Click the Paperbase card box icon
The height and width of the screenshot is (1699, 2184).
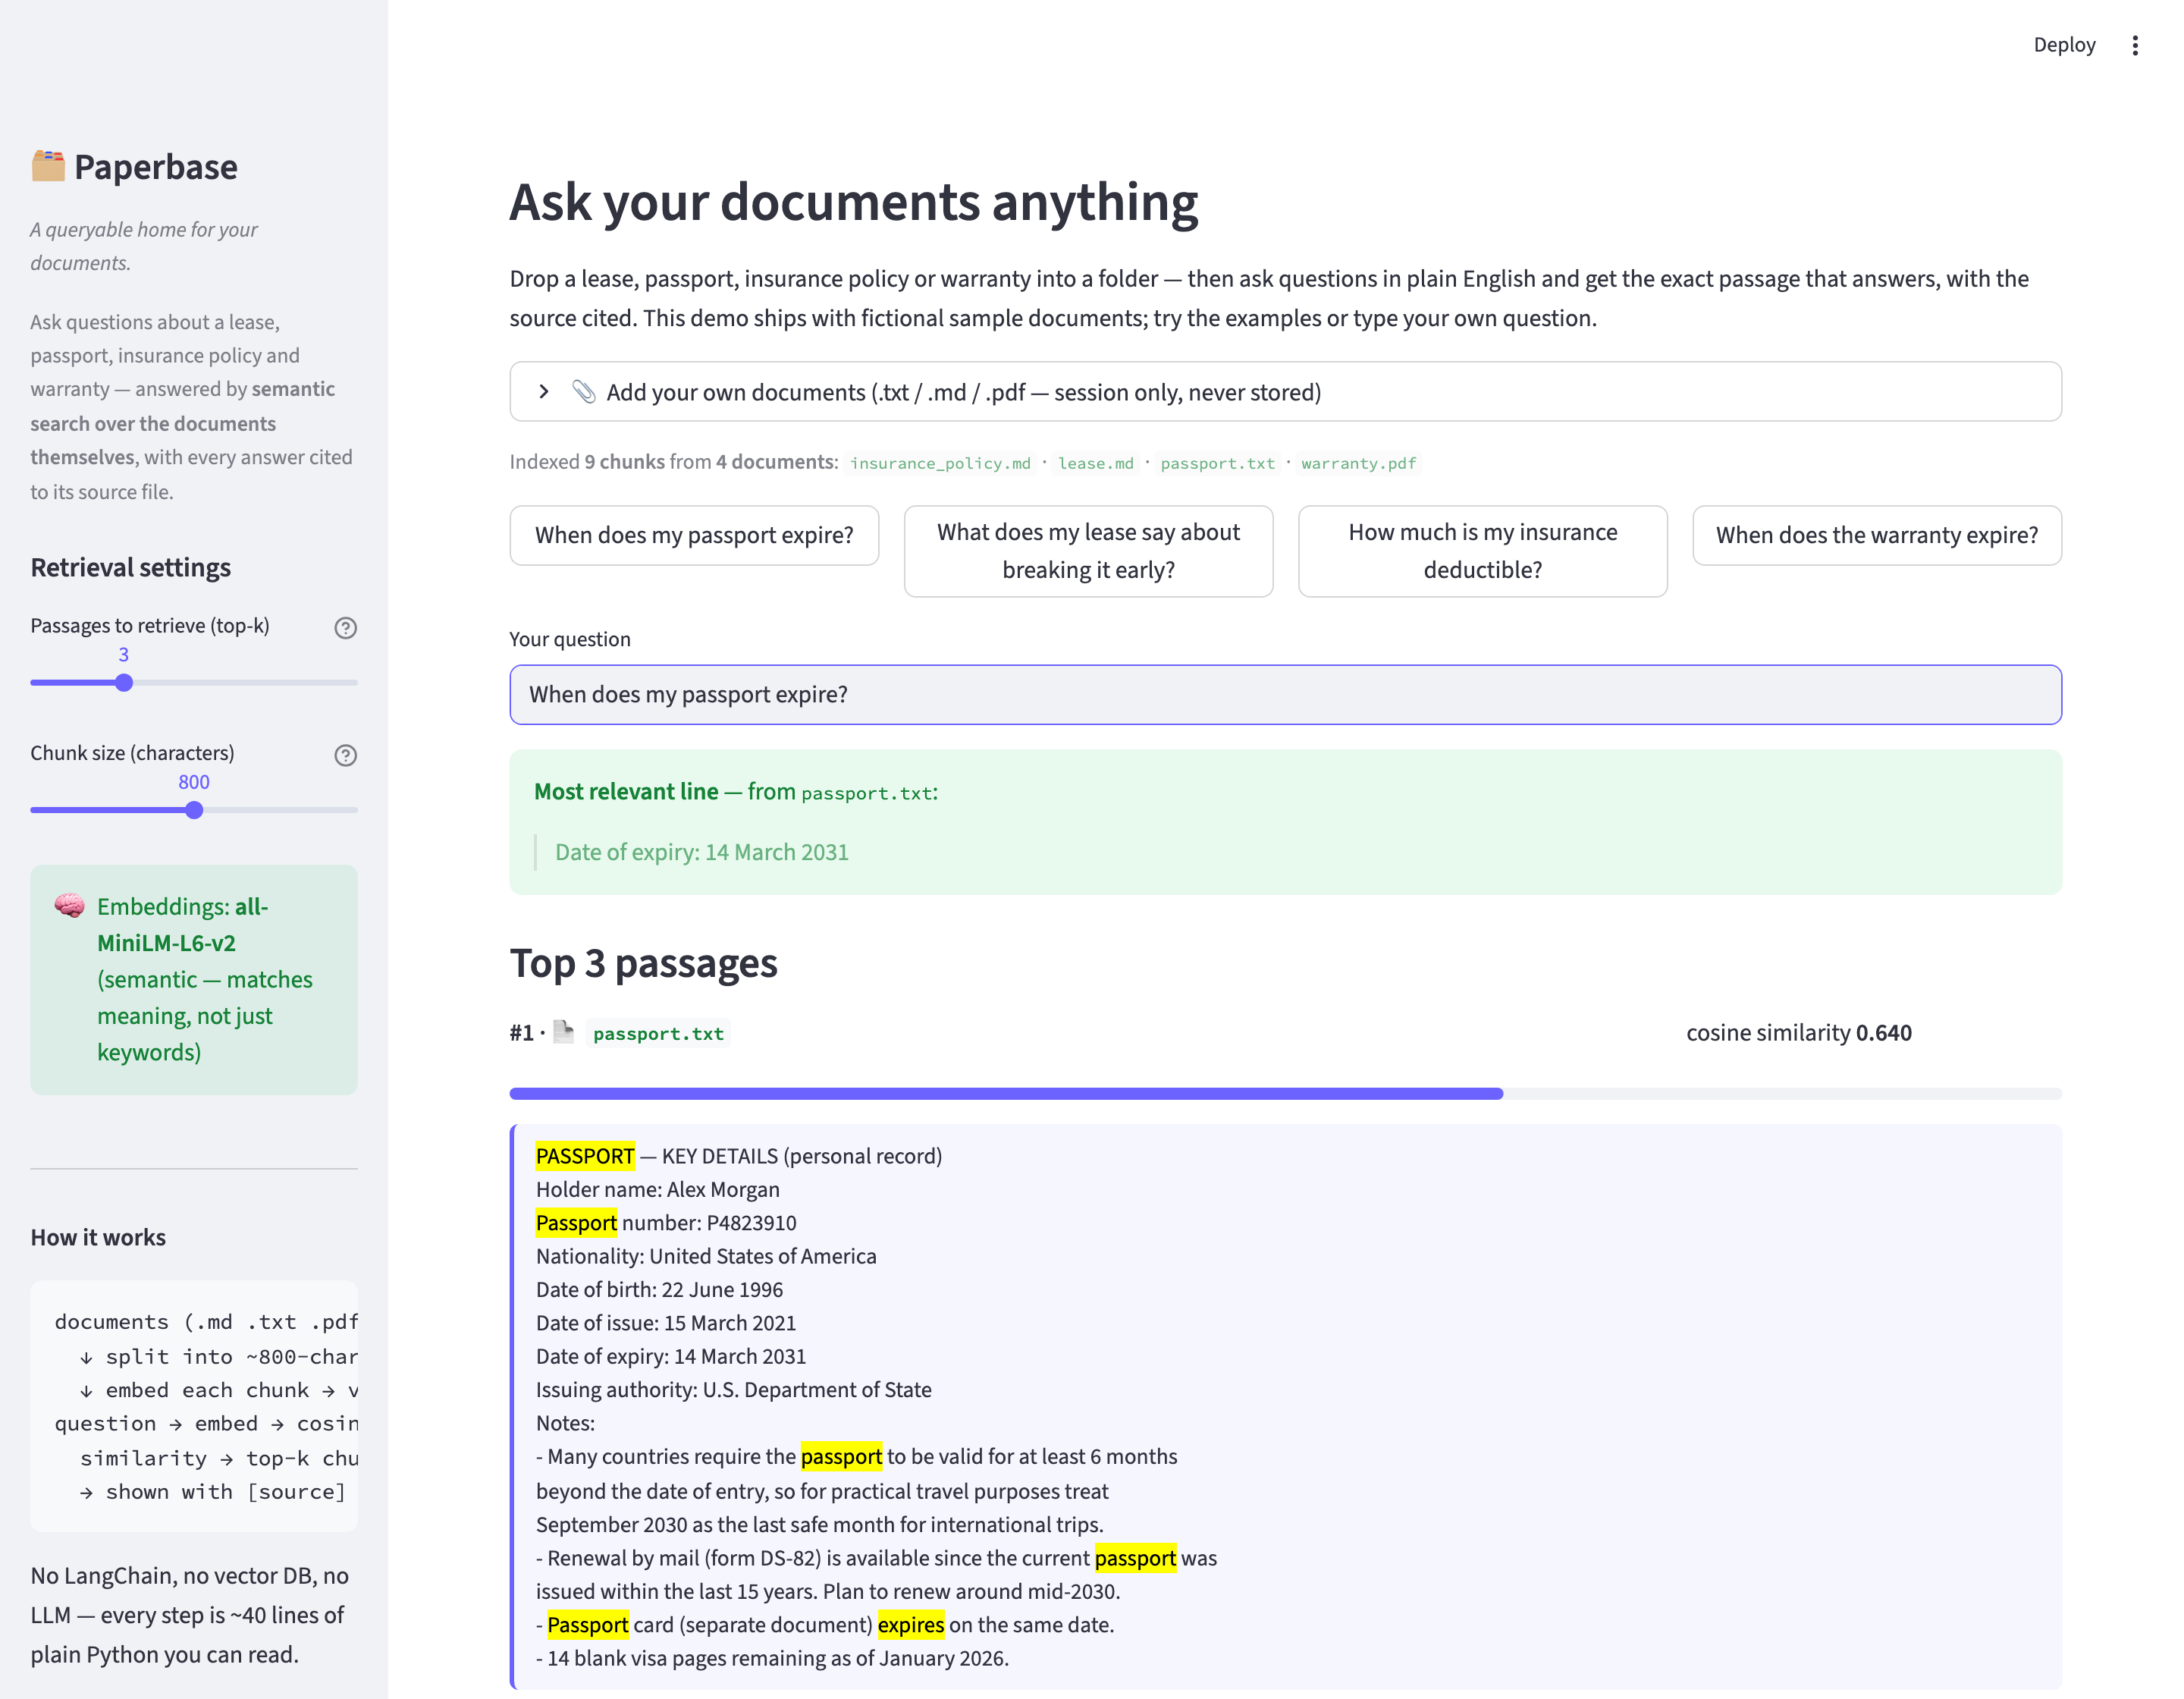coord(47,166)
